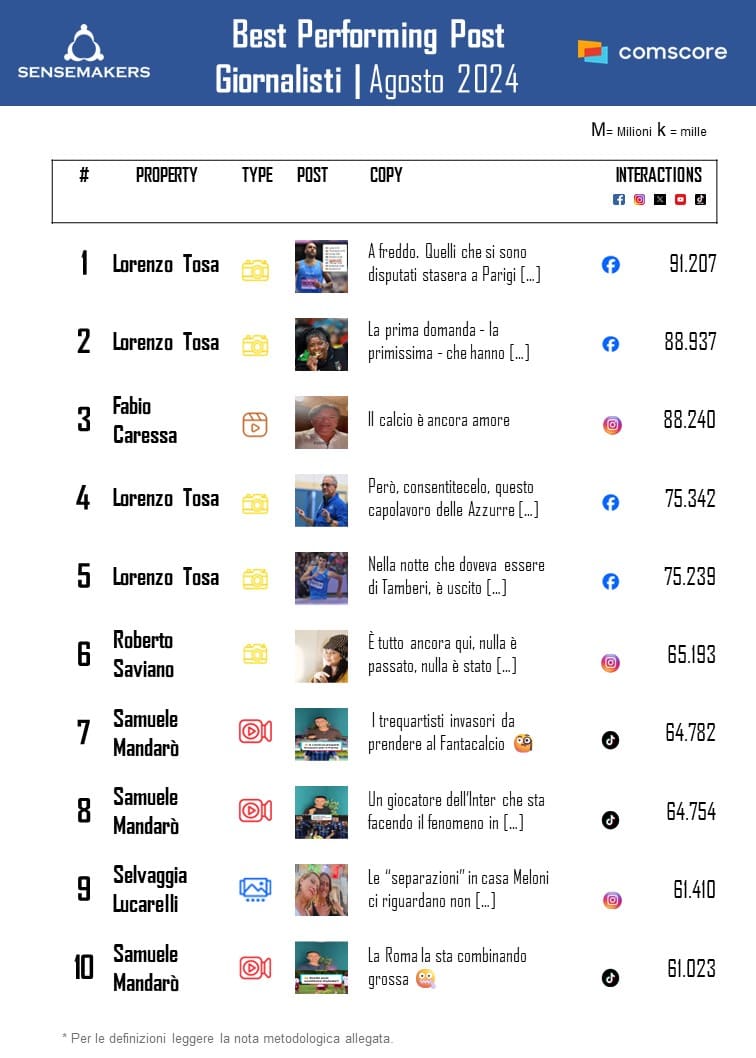Click the X icon under Interactions header
The height and width of the screenshot is (1058, 756).
click(x=660, y=199)
